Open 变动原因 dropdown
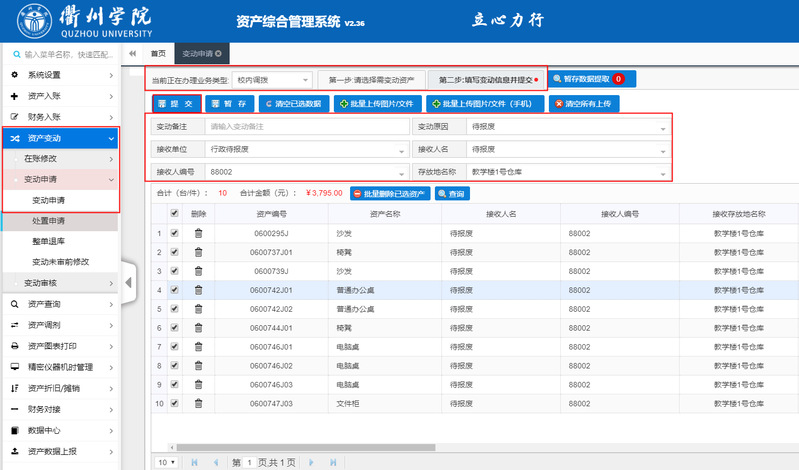Image resolution: width=799 pixels, height=470 pixels. (x=568, y=126)
